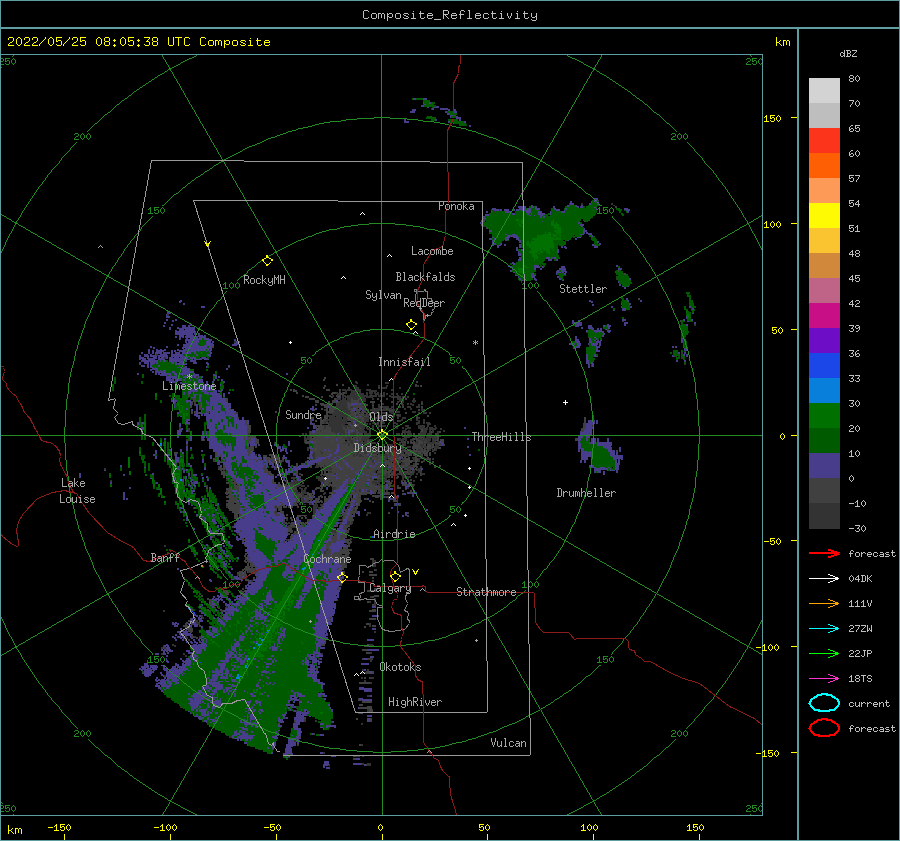Image resolution: width=900 pixels, height=841 pixels.
Task: Select the Limestone label
Action: 189,386
